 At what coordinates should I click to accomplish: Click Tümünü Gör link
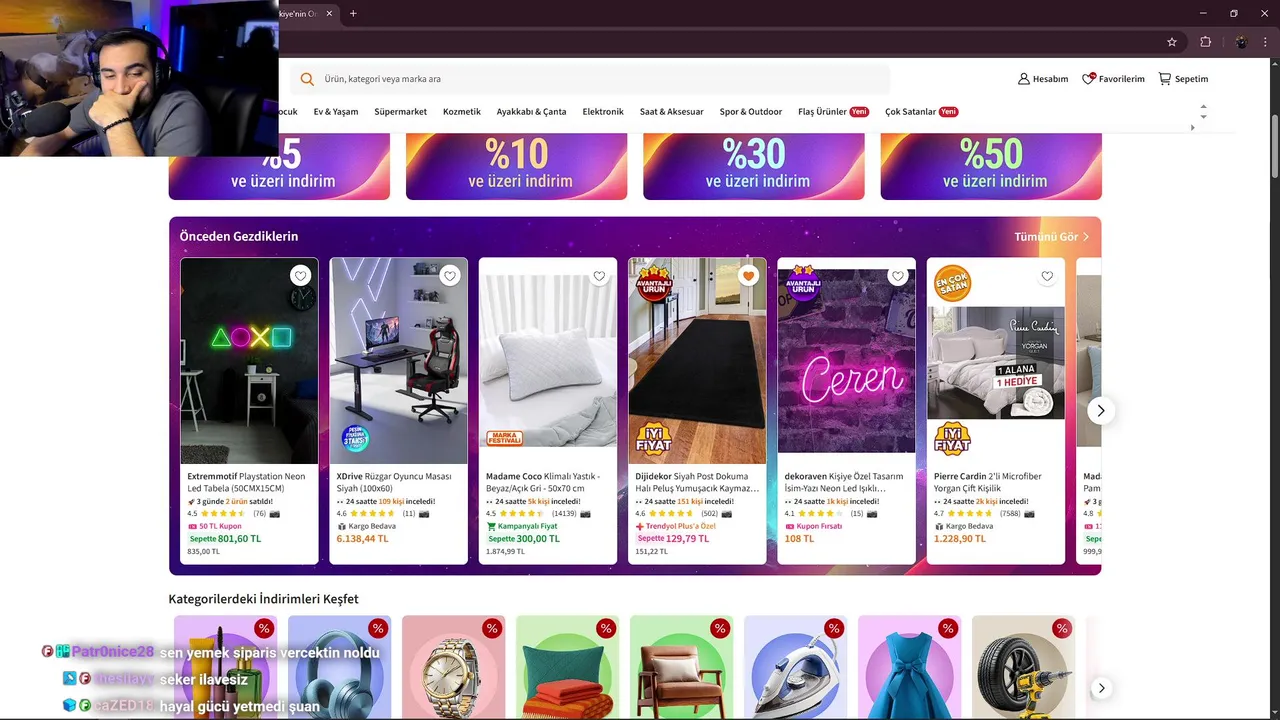pos(1051,237)
